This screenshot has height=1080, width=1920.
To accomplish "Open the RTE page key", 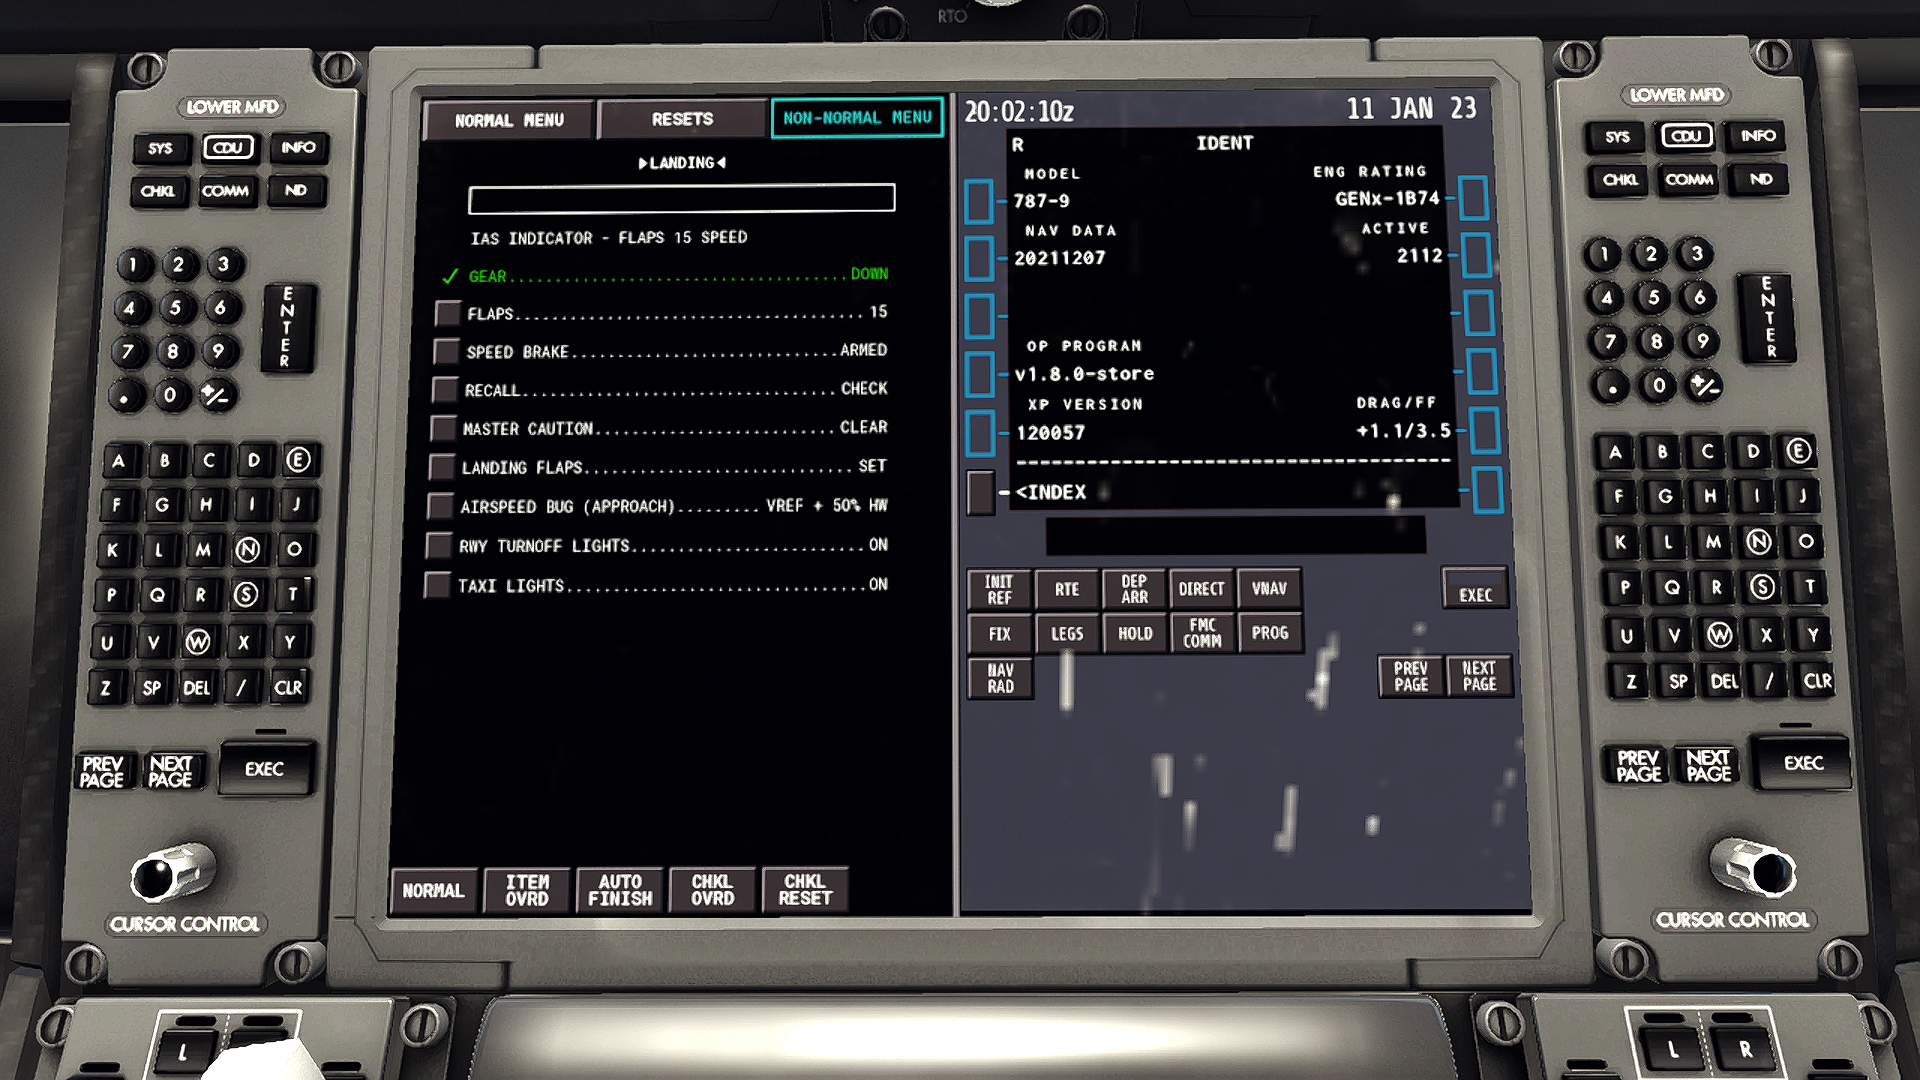I will [x=1067, y=589].
